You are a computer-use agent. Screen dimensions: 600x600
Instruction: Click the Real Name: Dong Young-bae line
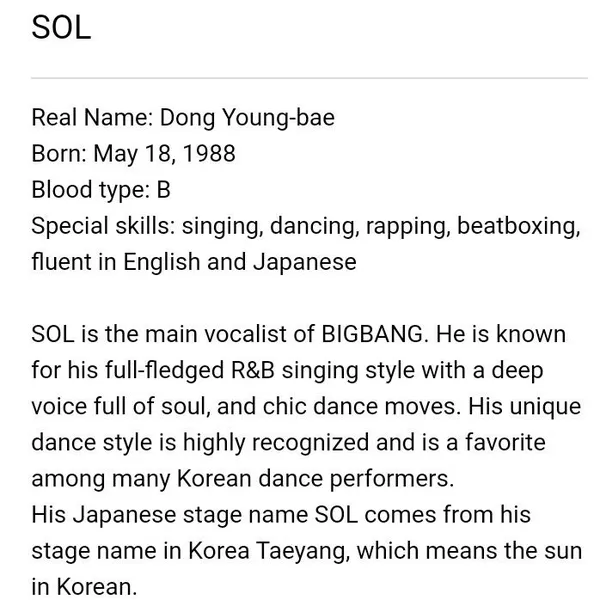[183, 117]
